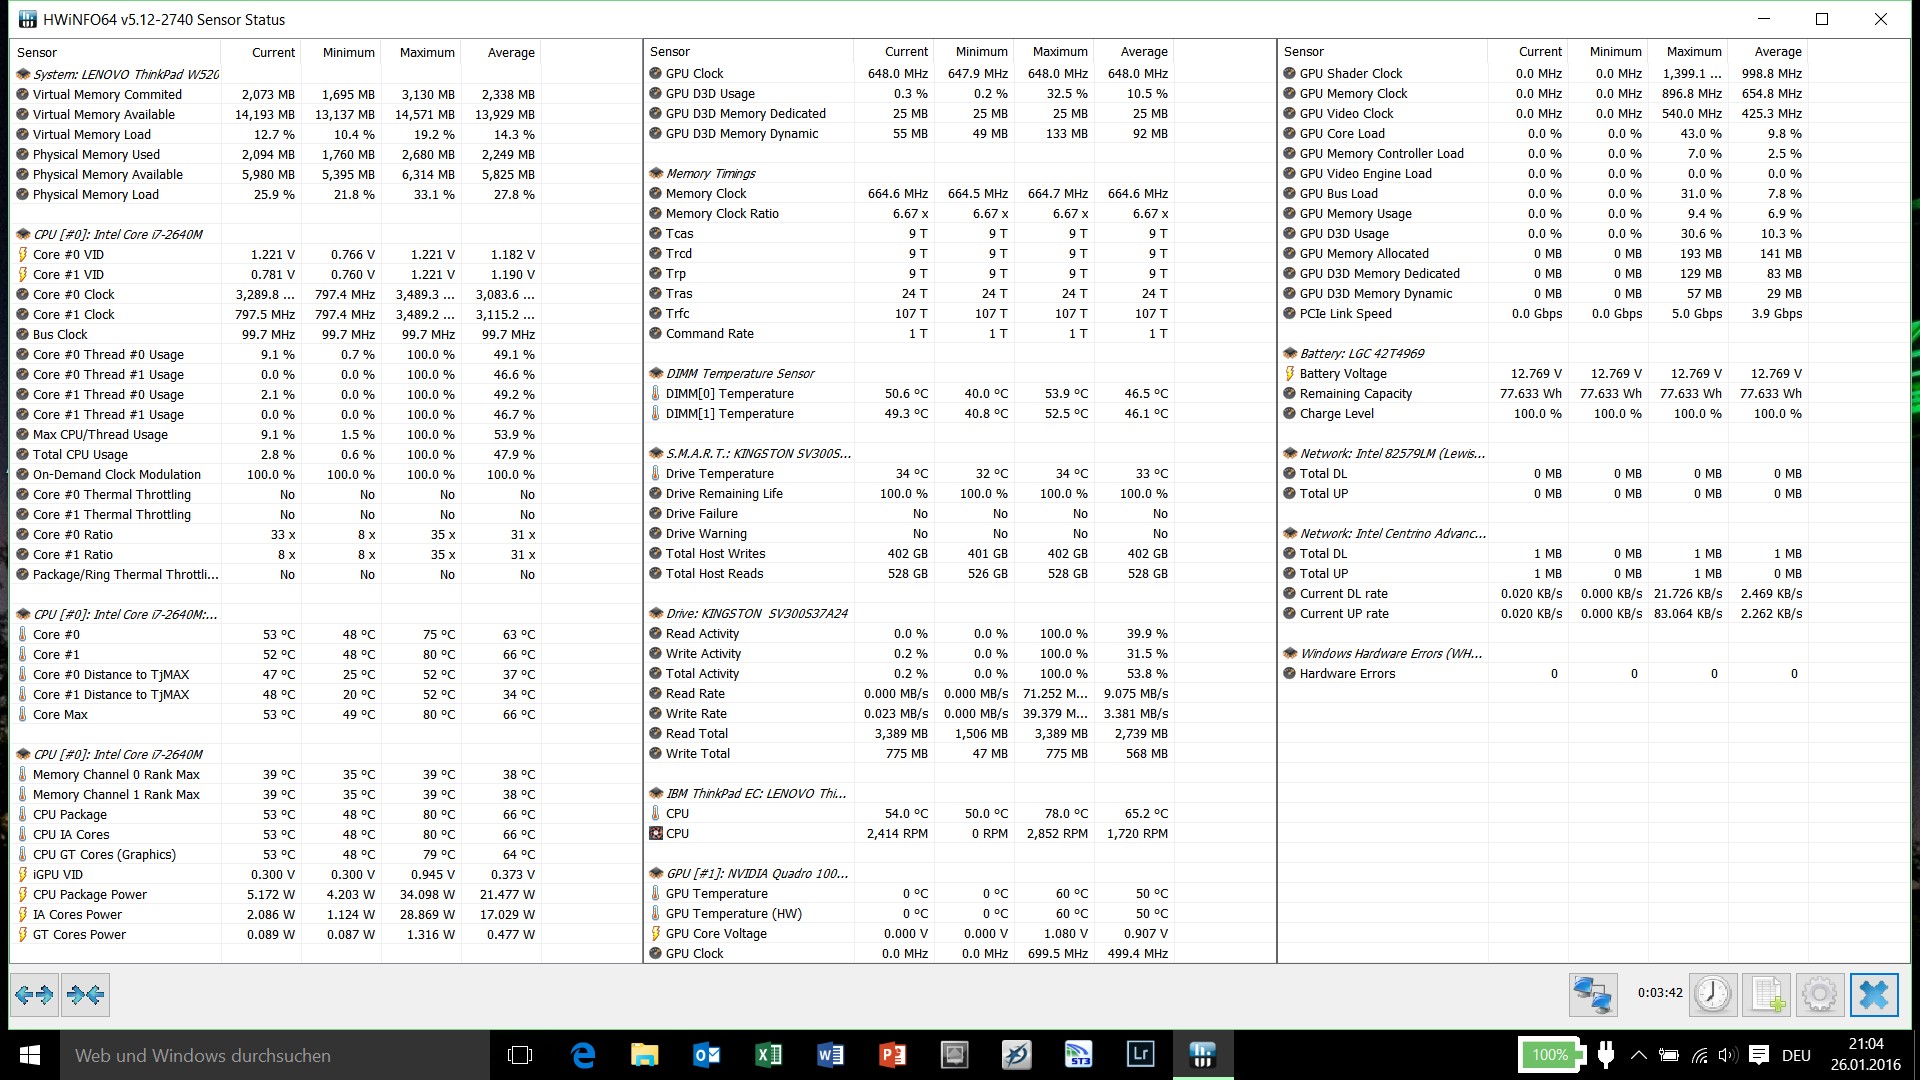1920x1080 pixels.
Task: Click the clock reset timer button
Action: coord(1712,994)
